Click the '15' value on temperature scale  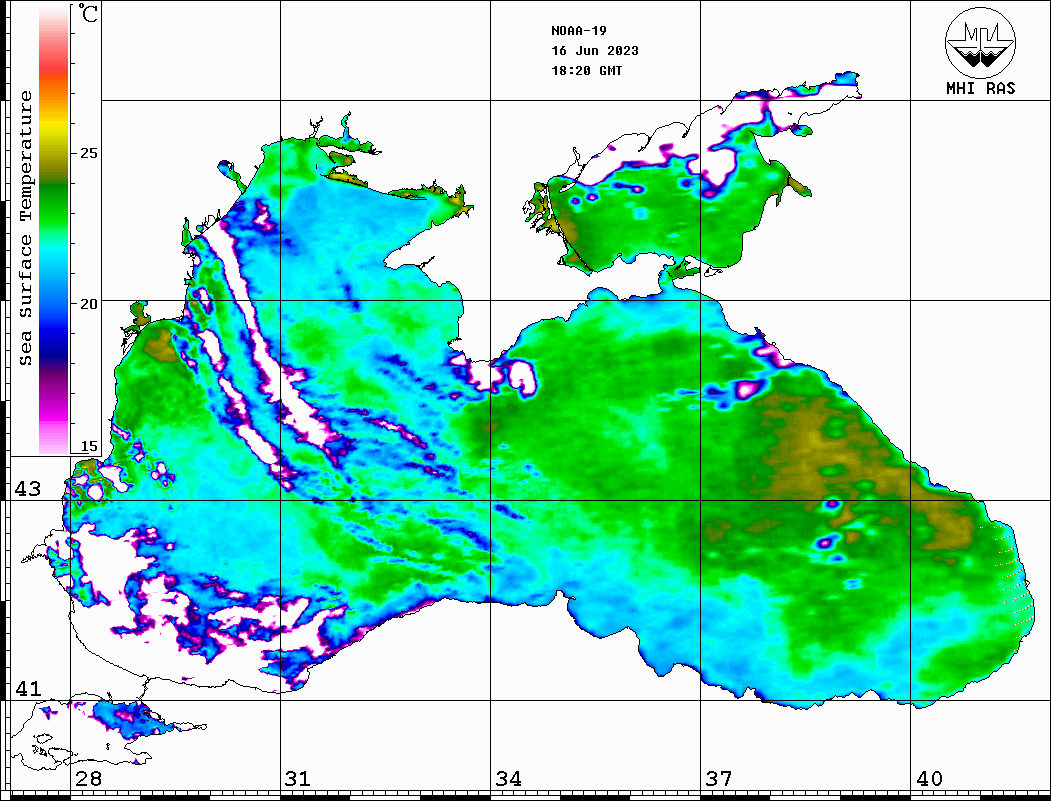pyautogui.click(x=88, y=446)
